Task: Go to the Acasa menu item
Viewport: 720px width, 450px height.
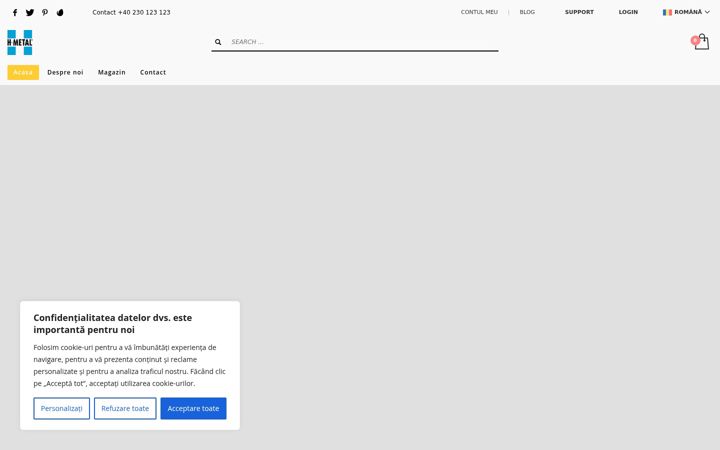Action: point(23,72)
